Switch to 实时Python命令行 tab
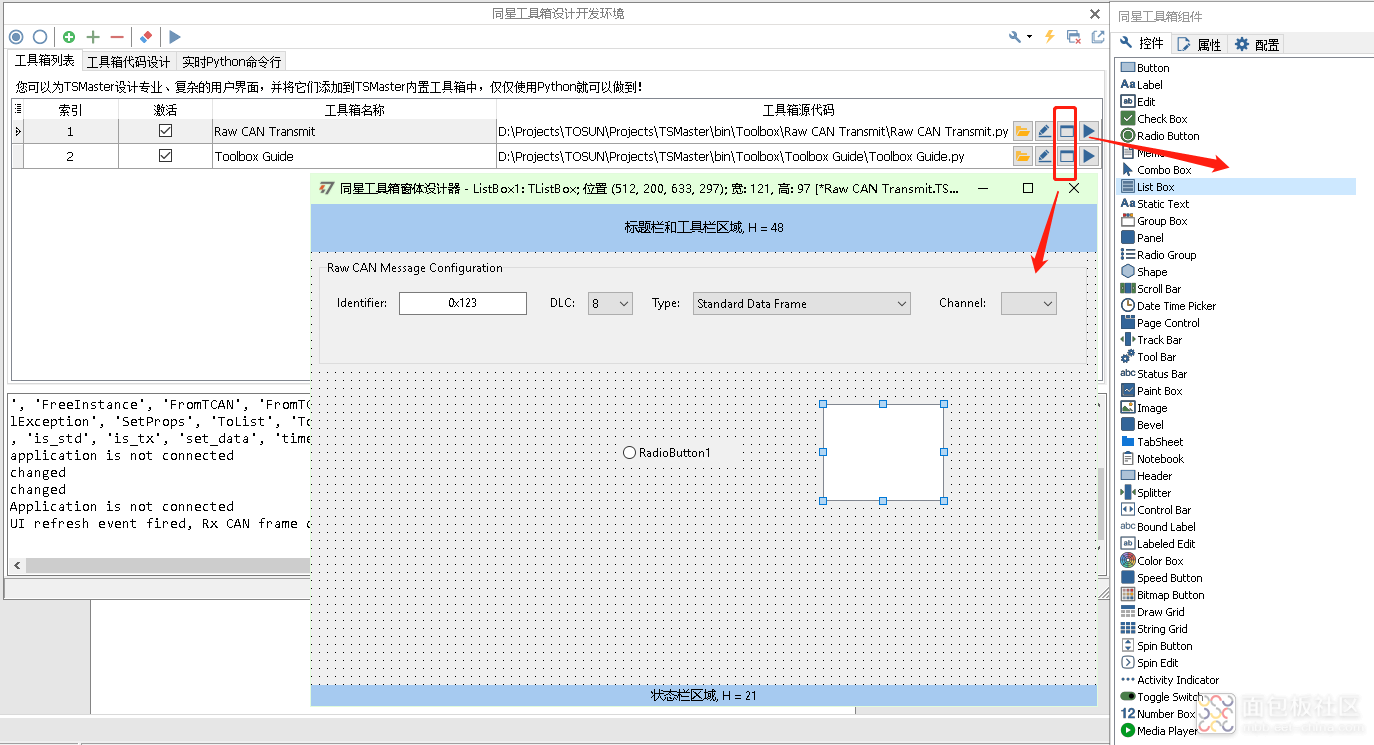Image resolution: width=1374 pixels, height=745 pixels. (231, 62)
